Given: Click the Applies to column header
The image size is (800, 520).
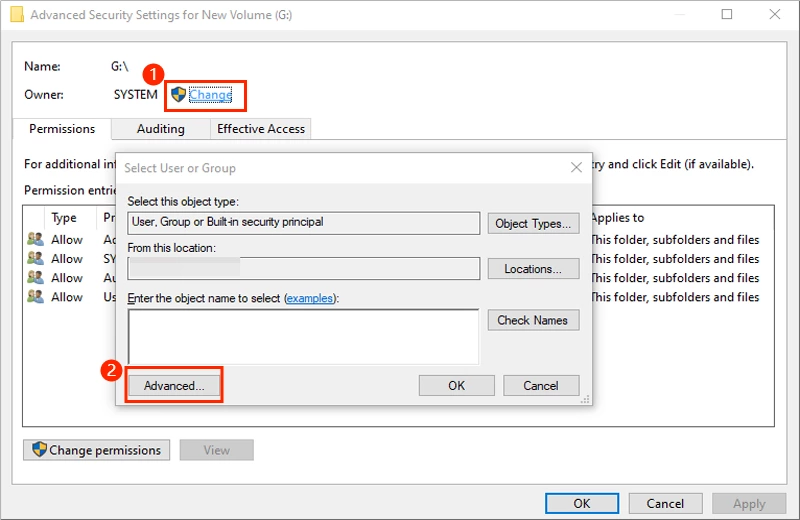Looking at the screenshot, I should click(x=618, y=218).
